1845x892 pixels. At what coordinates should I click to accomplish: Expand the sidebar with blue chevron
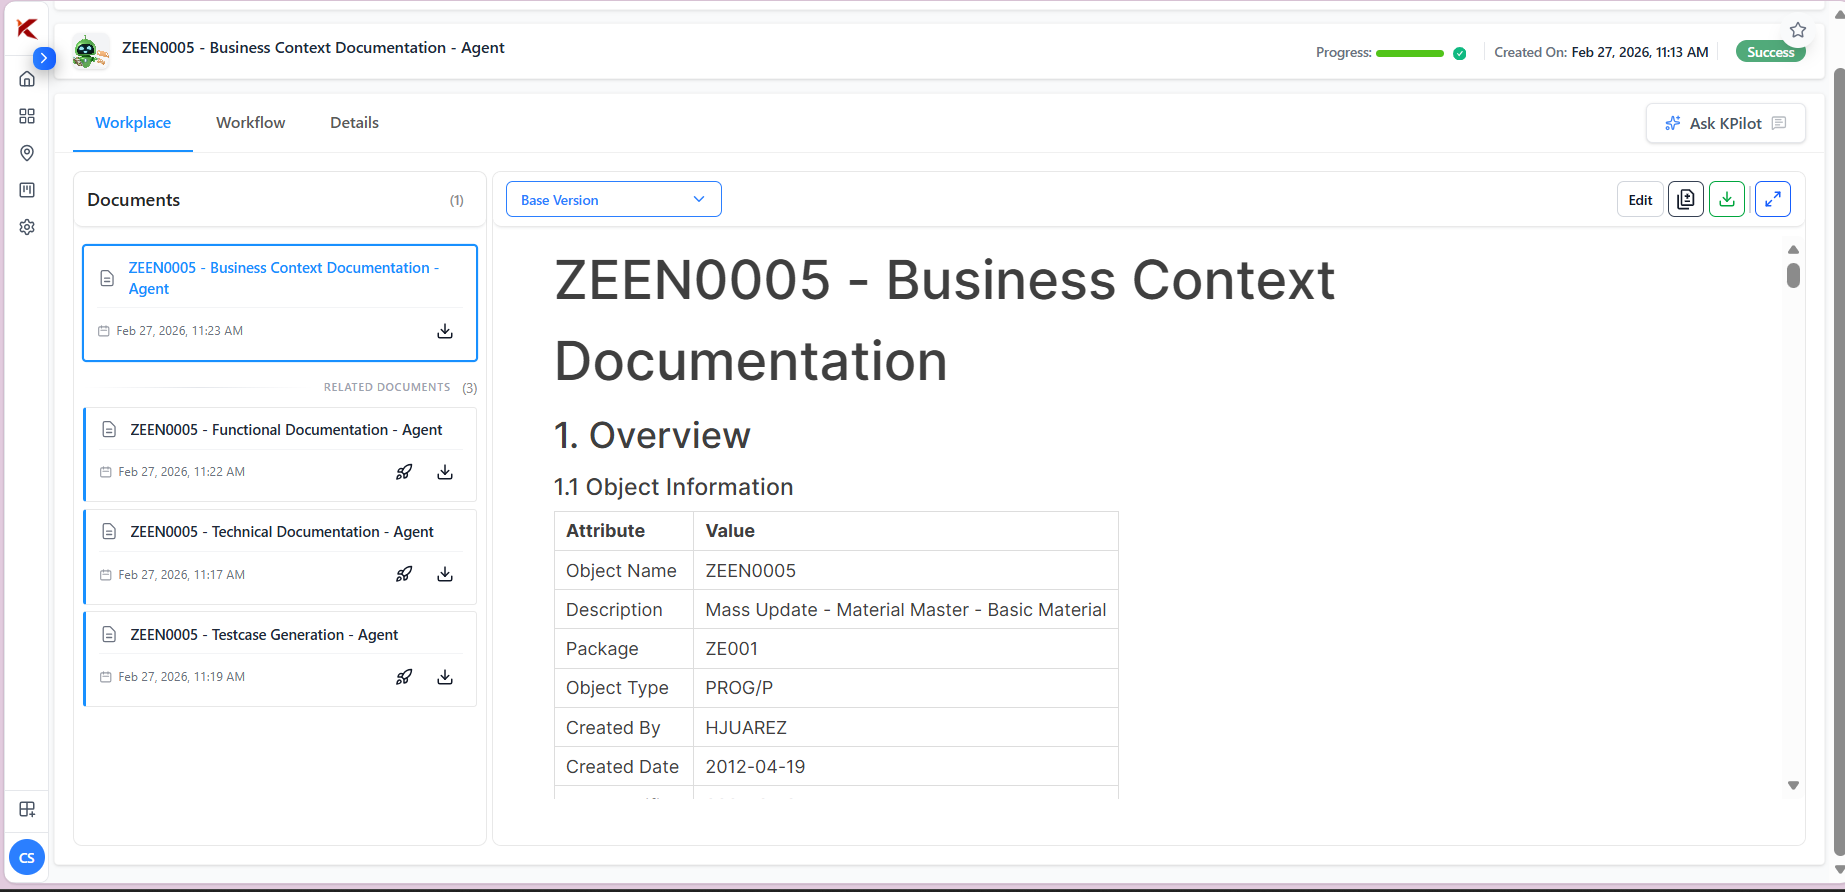44,58
